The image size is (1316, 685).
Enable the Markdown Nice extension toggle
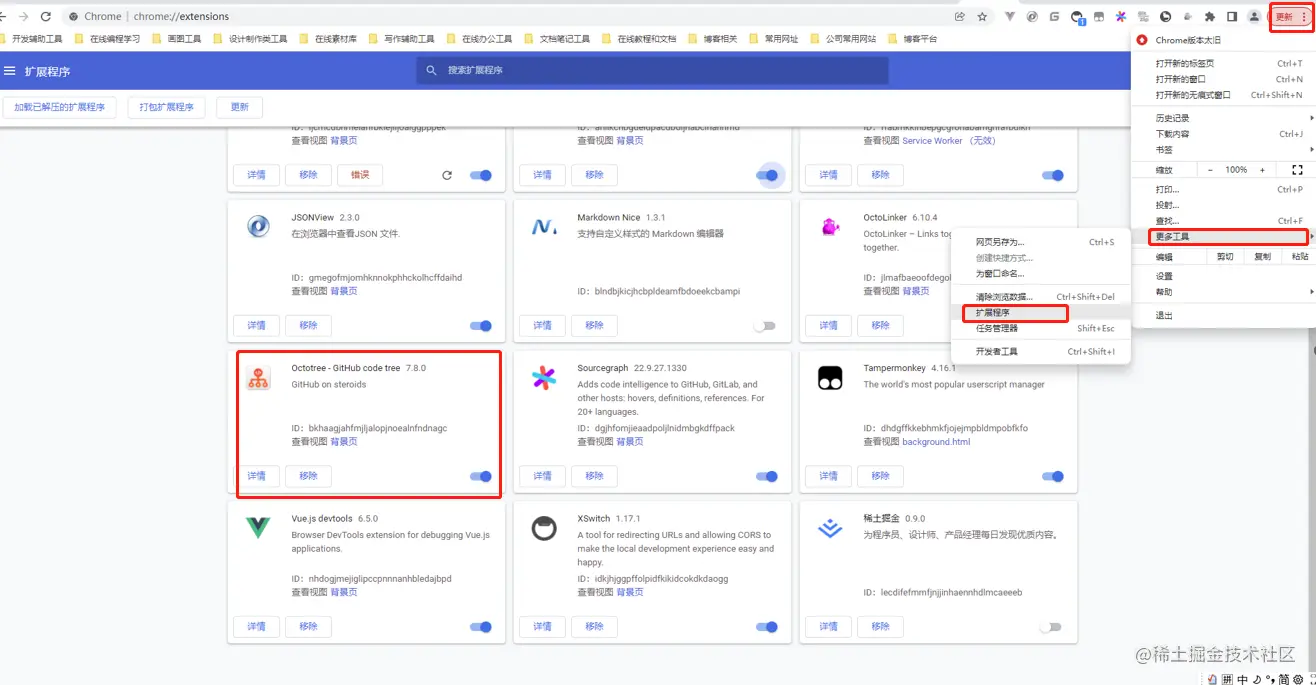point(765,326)
